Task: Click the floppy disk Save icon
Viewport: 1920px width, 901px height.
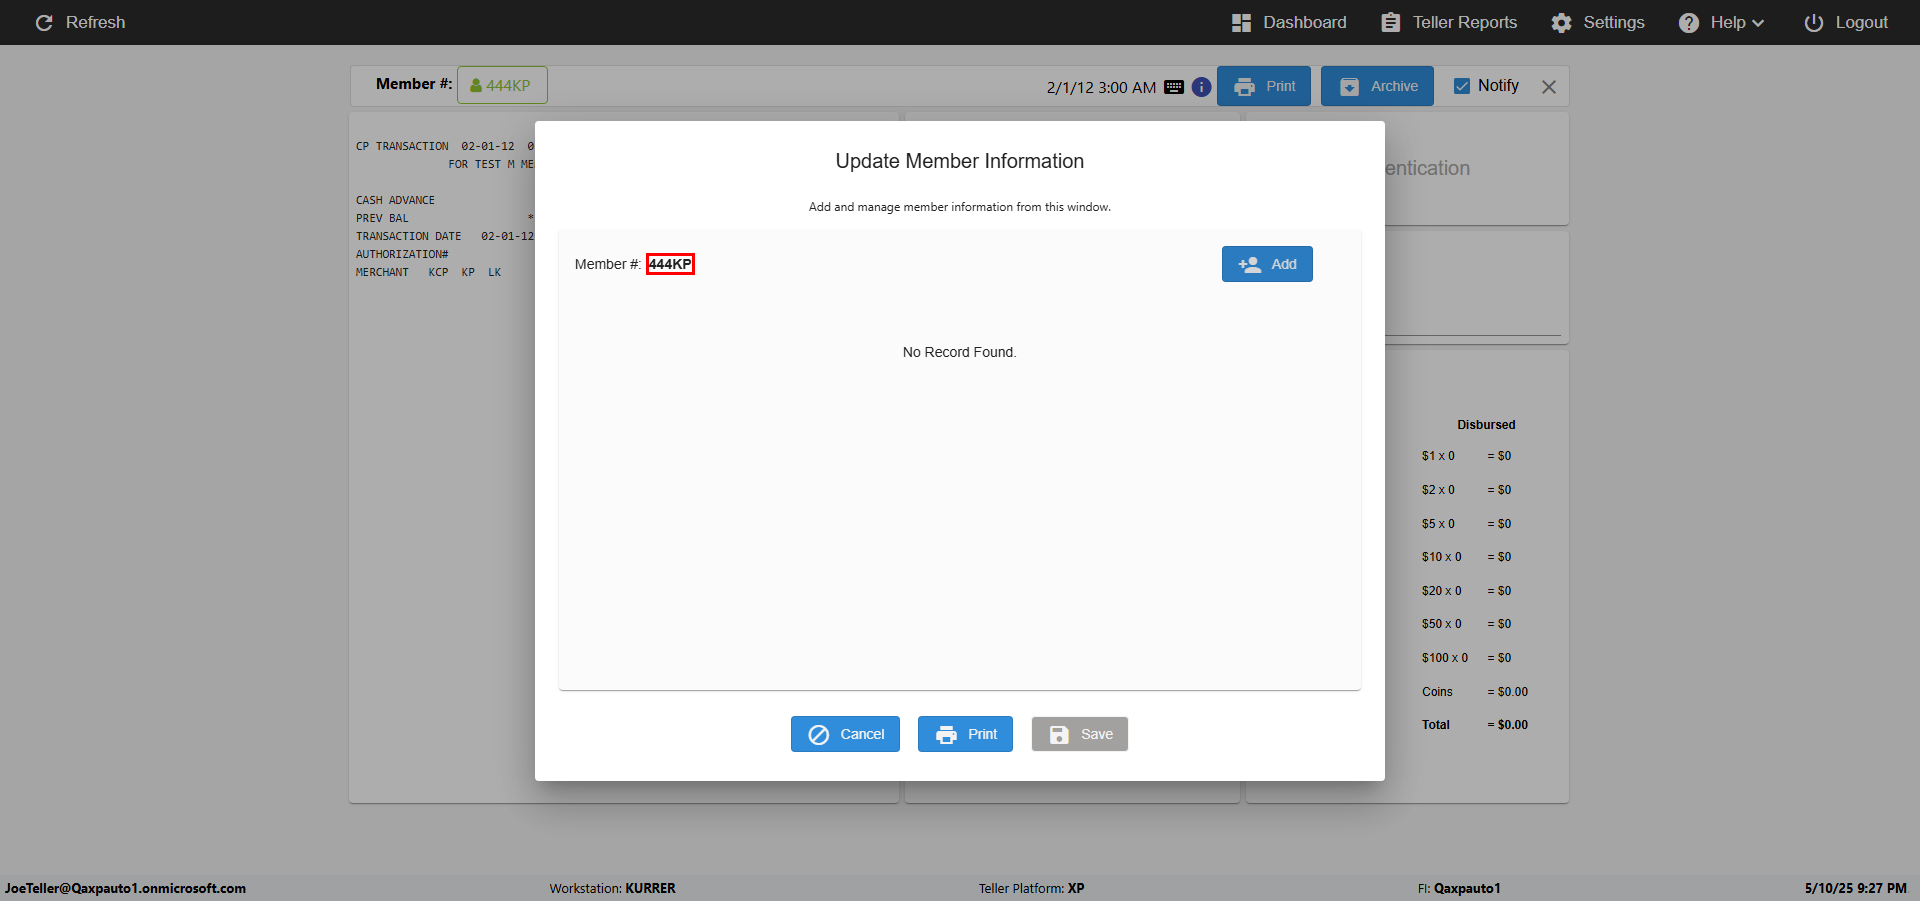Action: (1059, 735)
